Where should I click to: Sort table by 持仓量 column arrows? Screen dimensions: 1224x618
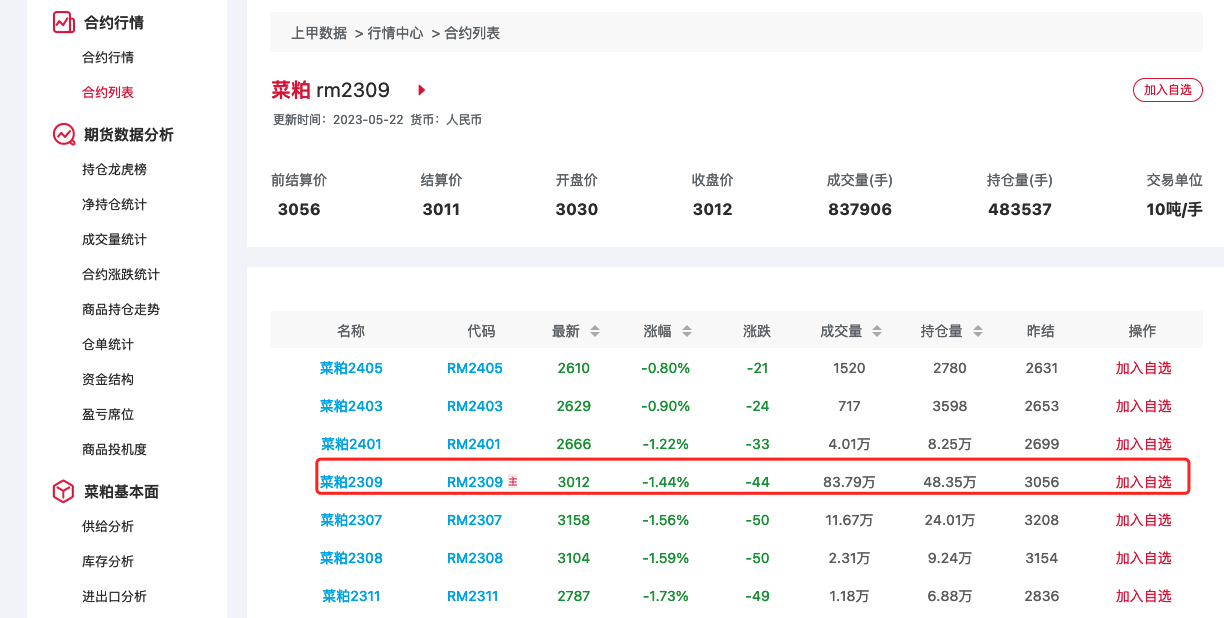(977, 329)
